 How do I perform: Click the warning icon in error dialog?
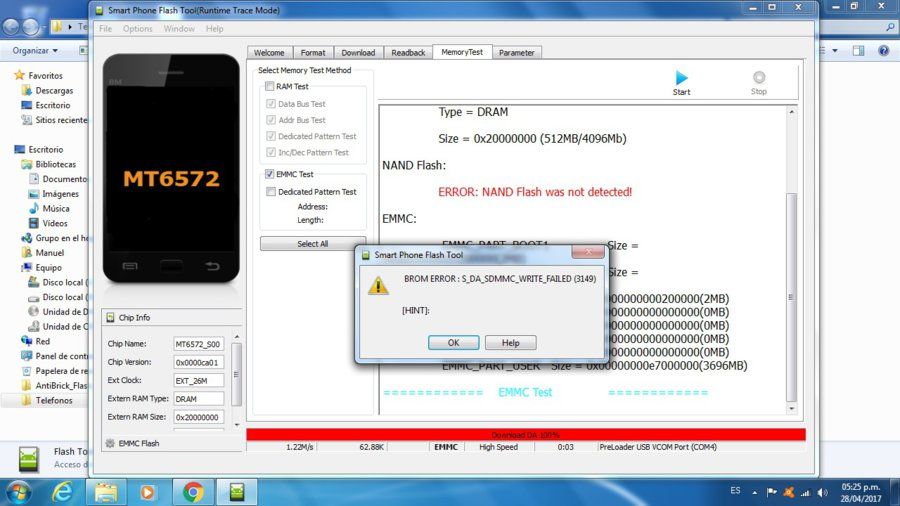pyautogui.click(x=378, y=285)
